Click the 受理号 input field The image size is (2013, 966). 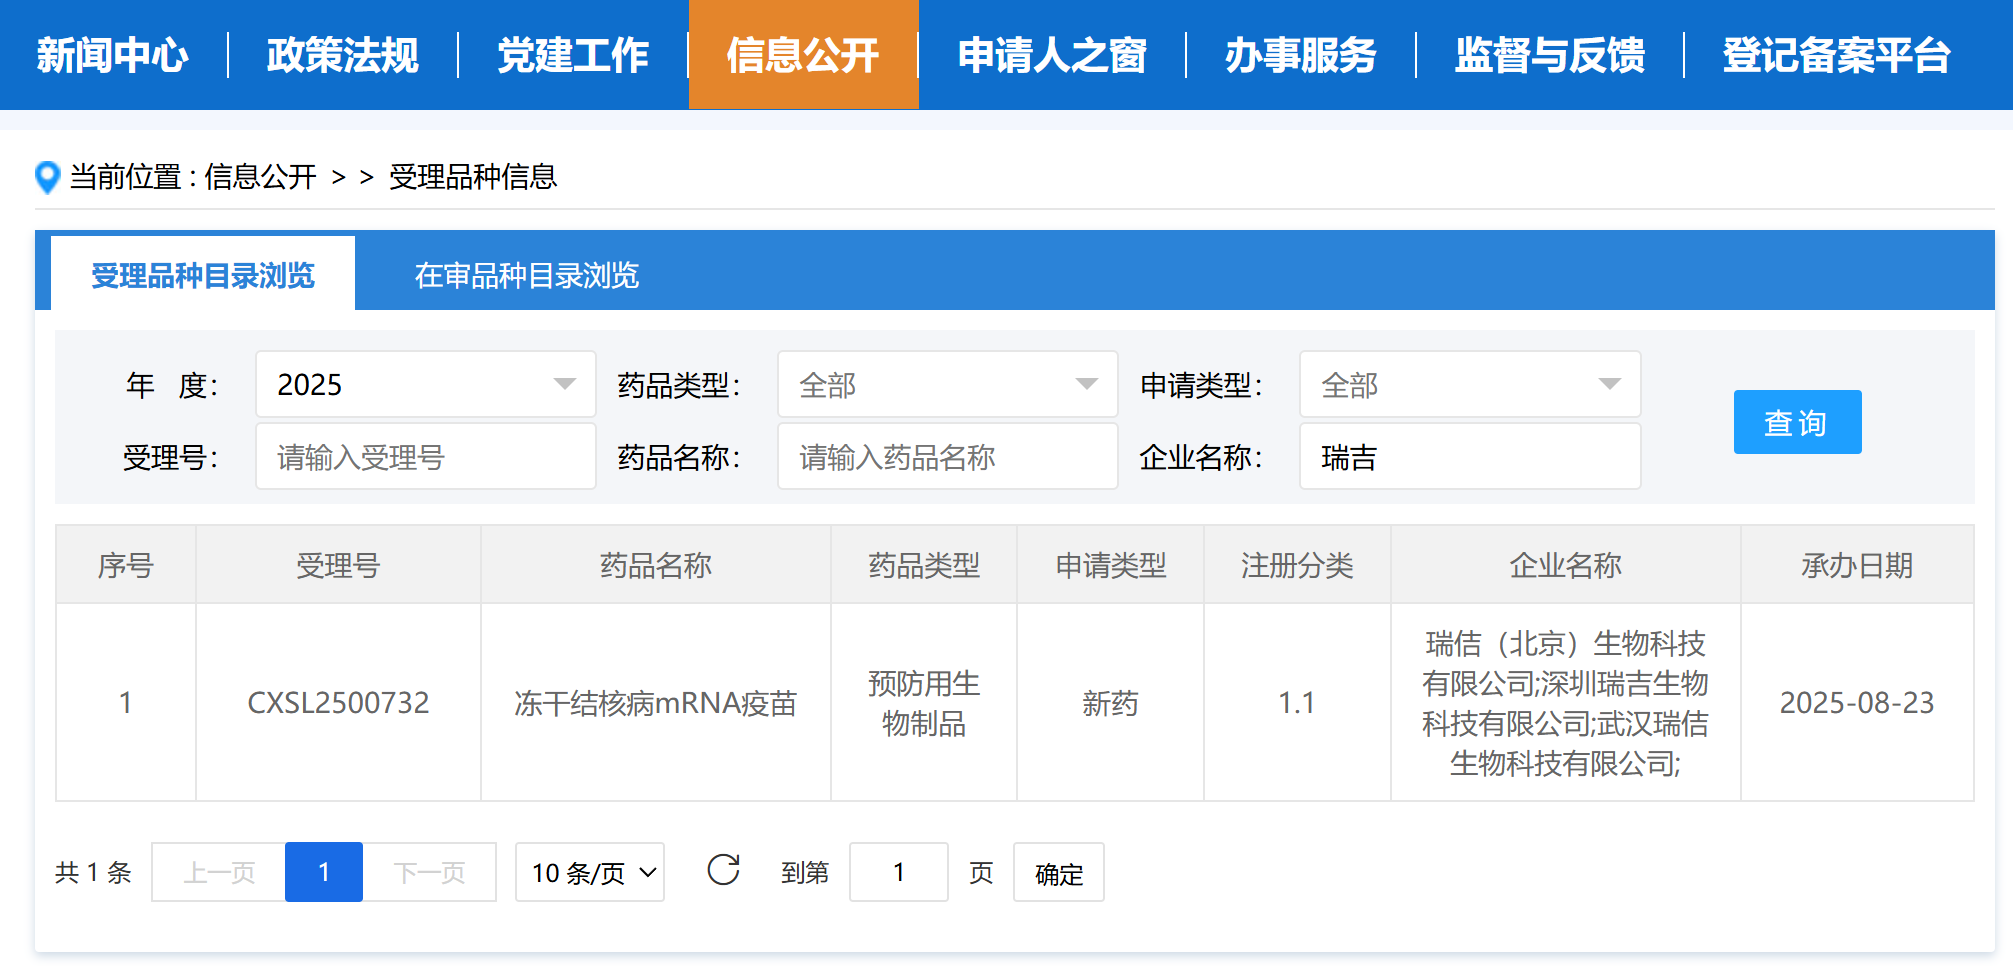(x=425, y=457)
